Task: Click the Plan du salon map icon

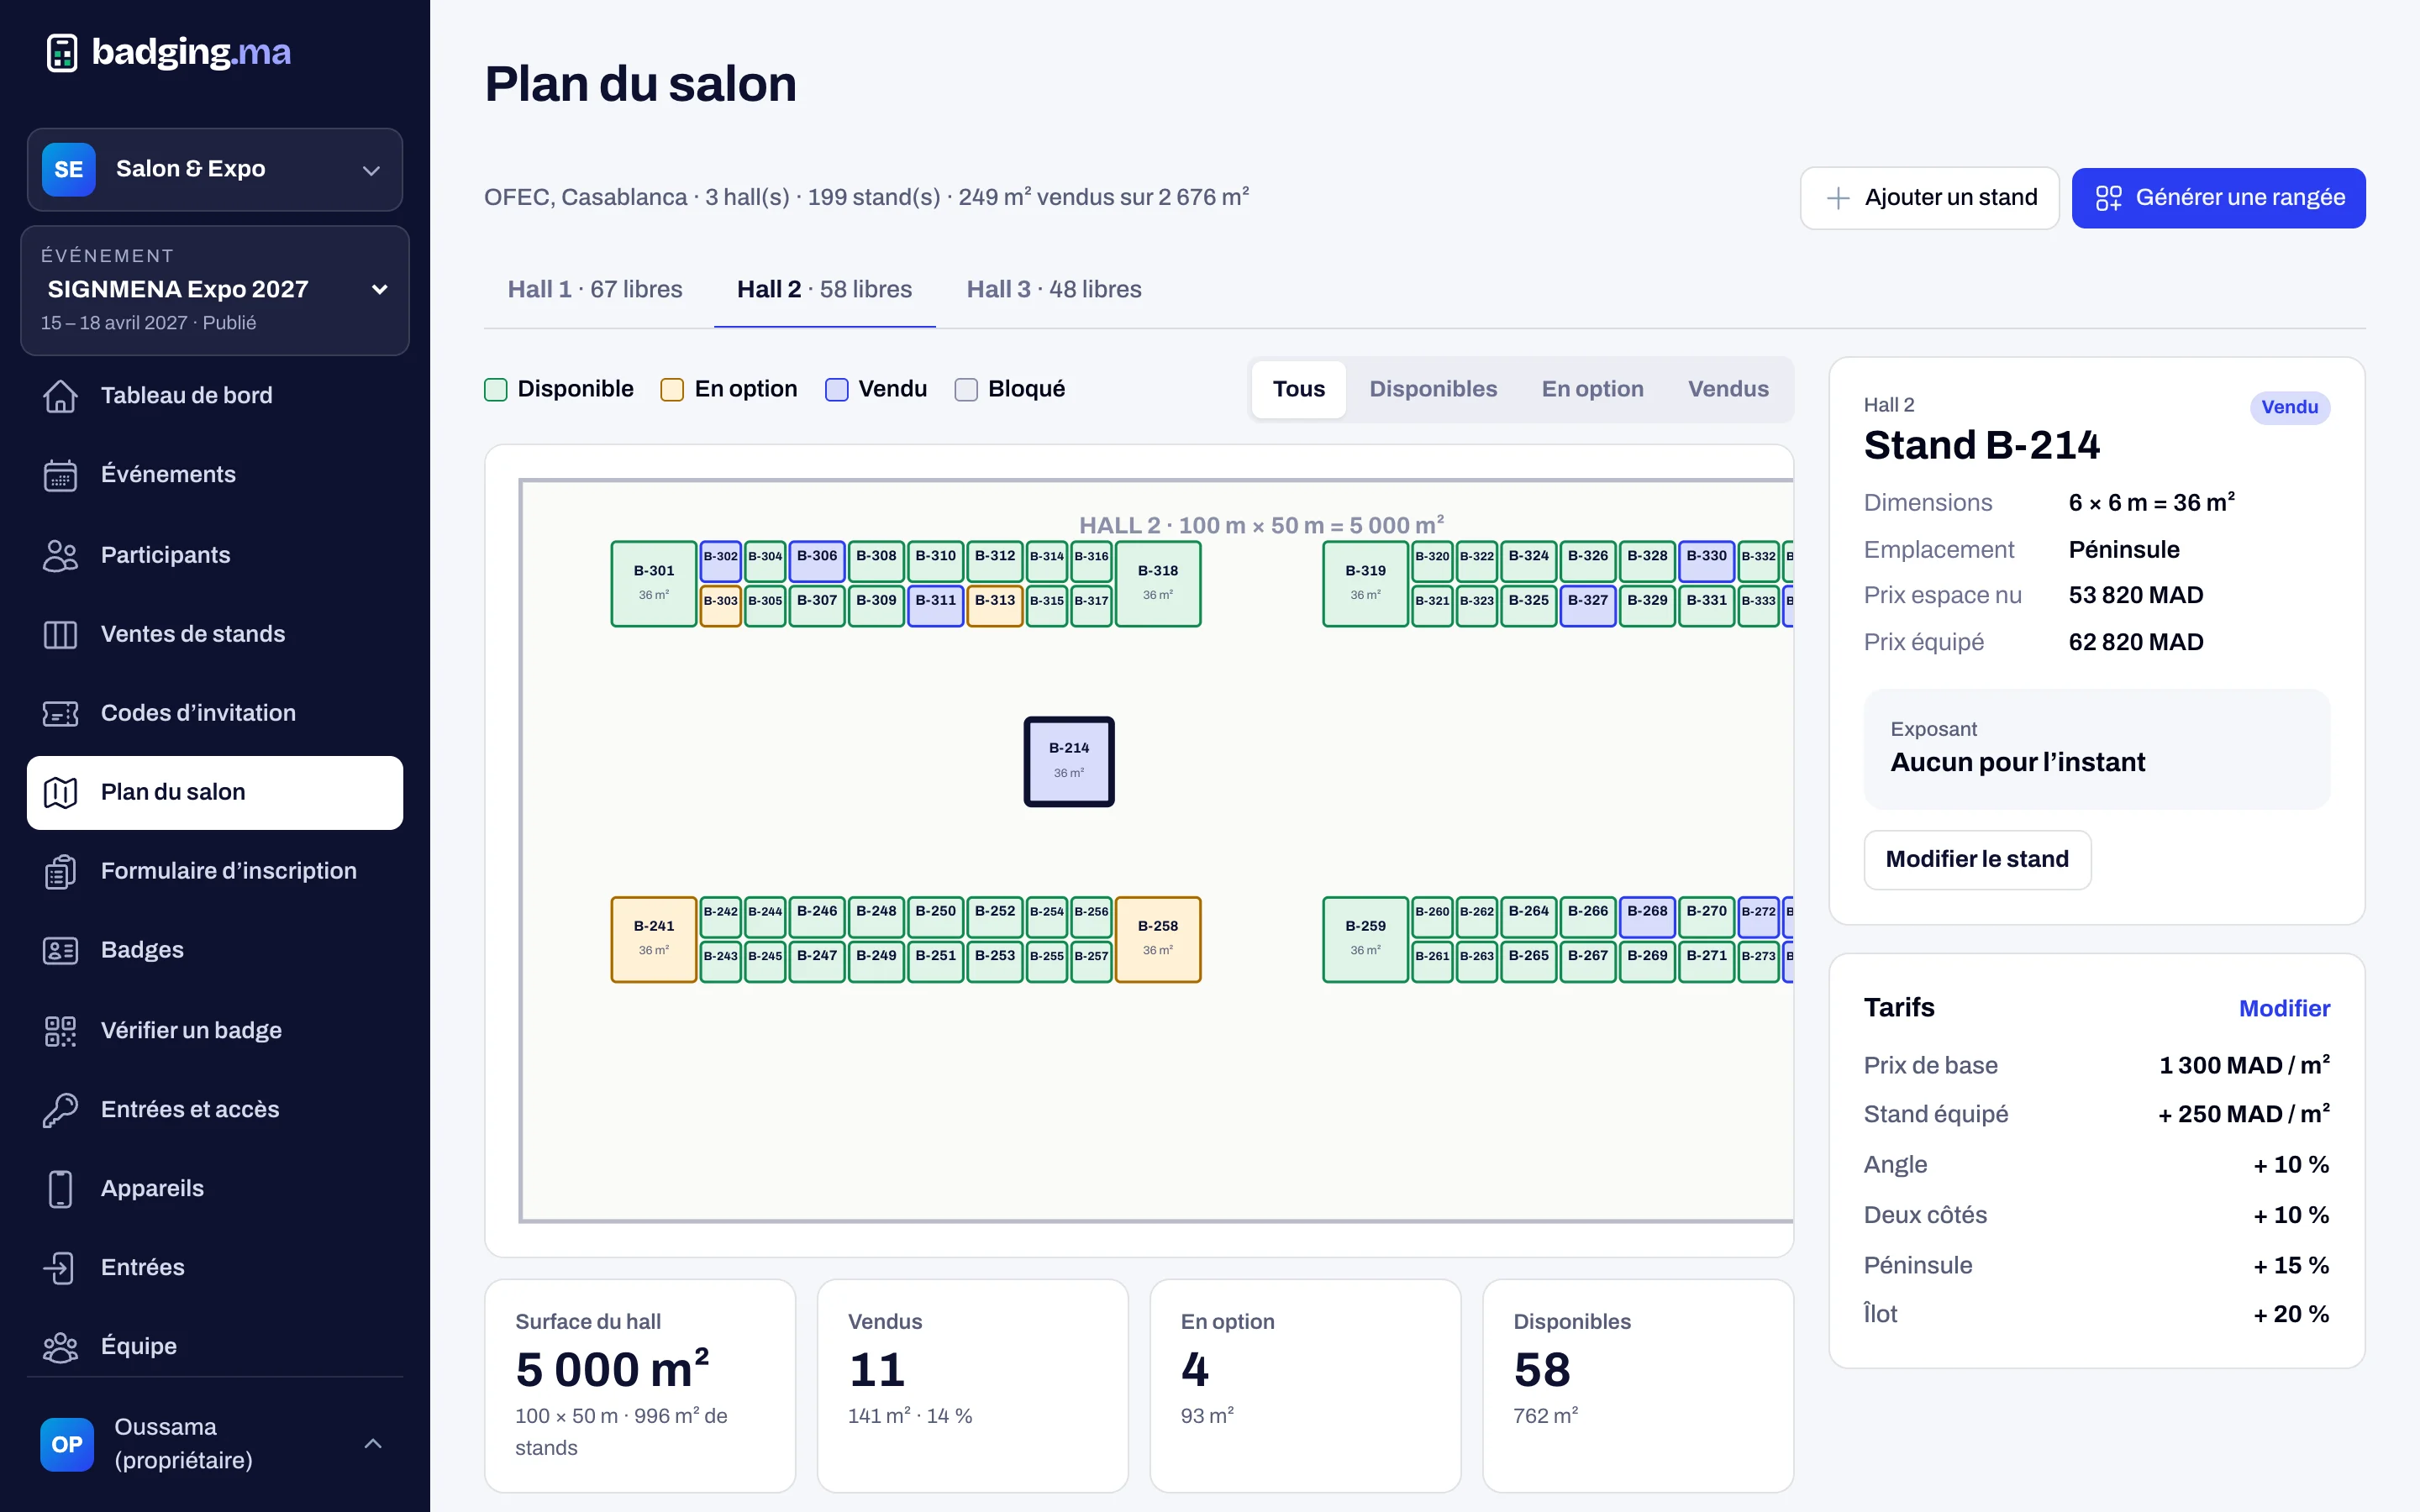Action: (60, 792)
